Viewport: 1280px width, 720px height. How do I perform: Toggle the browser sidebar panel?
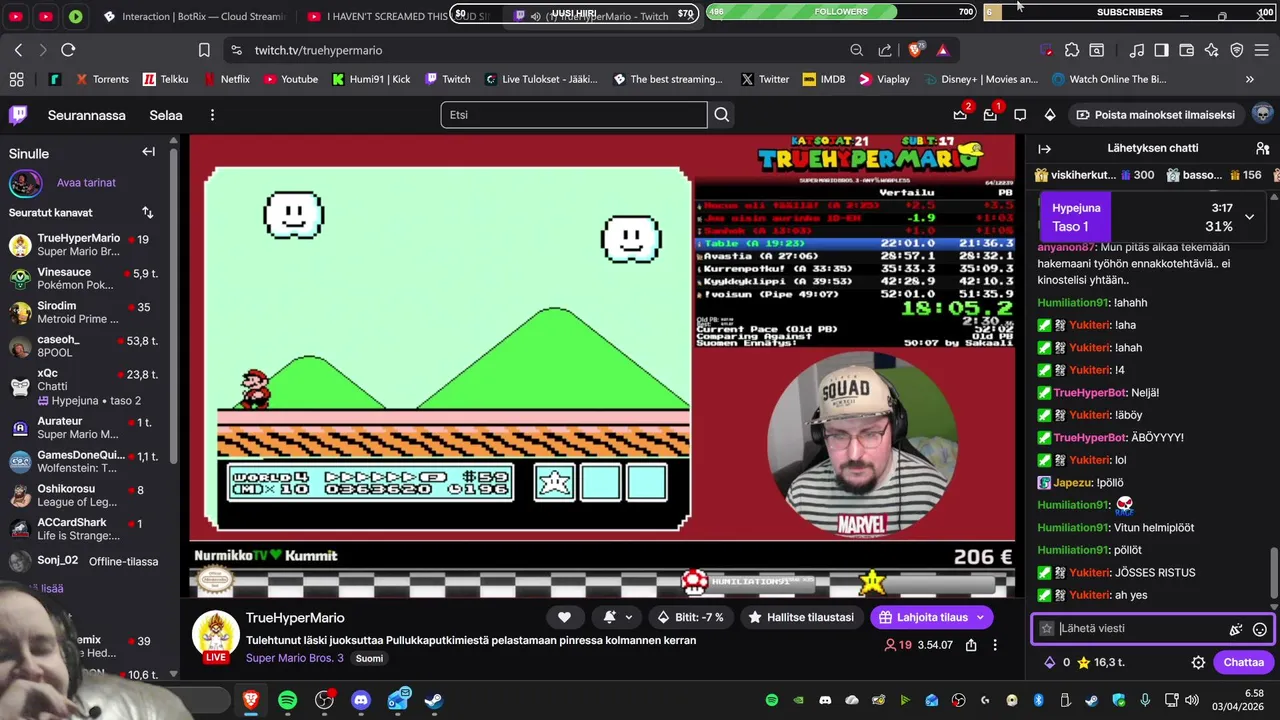tap(1161, 50)
